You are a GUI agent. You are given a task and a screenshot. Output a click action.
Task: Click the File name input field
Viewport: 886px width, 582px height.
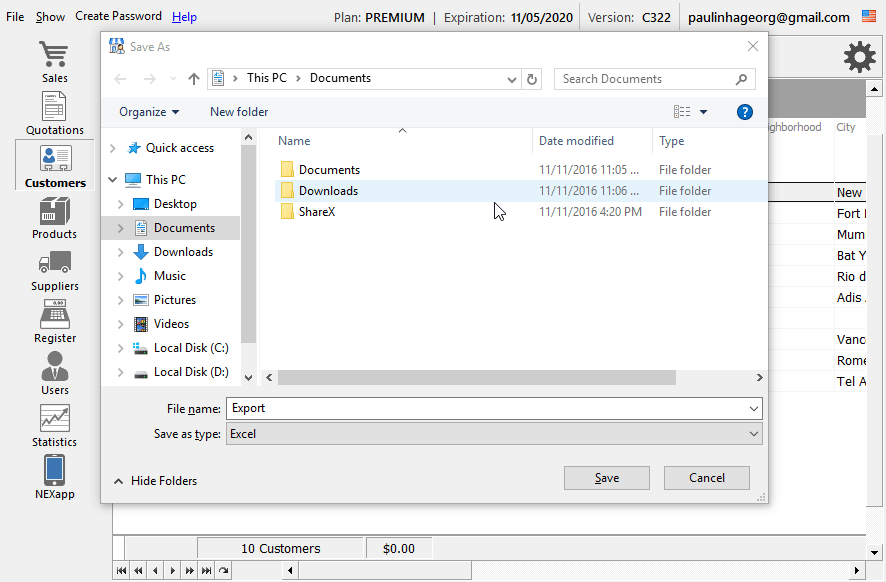[485, 408]
